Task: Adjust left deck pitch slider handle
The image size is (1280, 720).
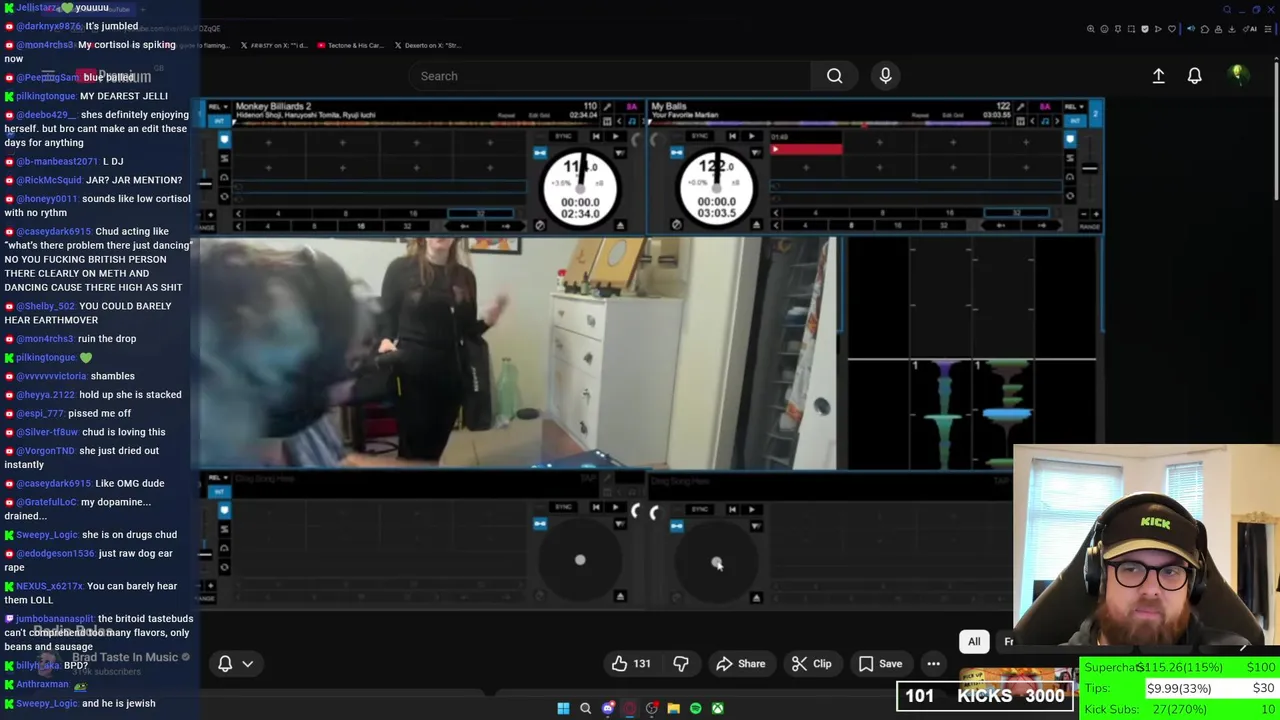Action: [x=204, y=183]
